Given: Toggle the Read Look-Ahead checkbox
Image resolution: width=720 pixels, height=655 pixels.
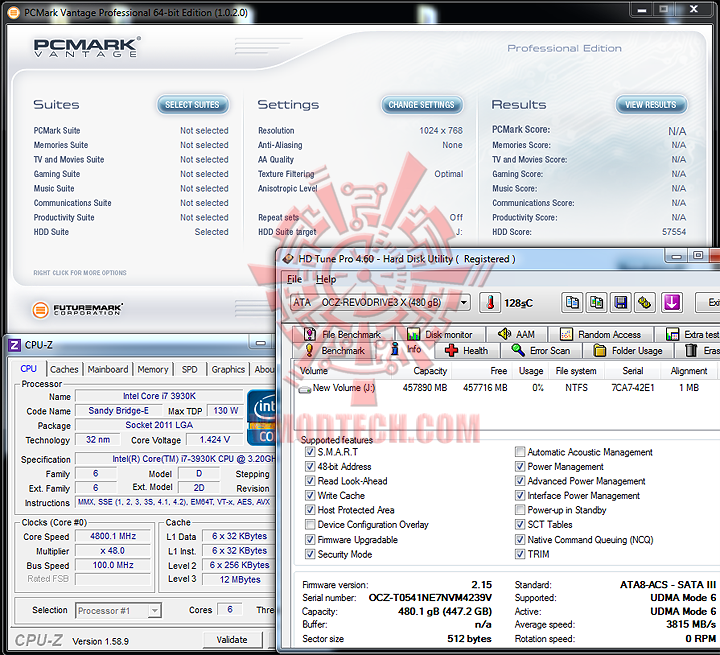Looking at the screenshot, I should 310,481.
